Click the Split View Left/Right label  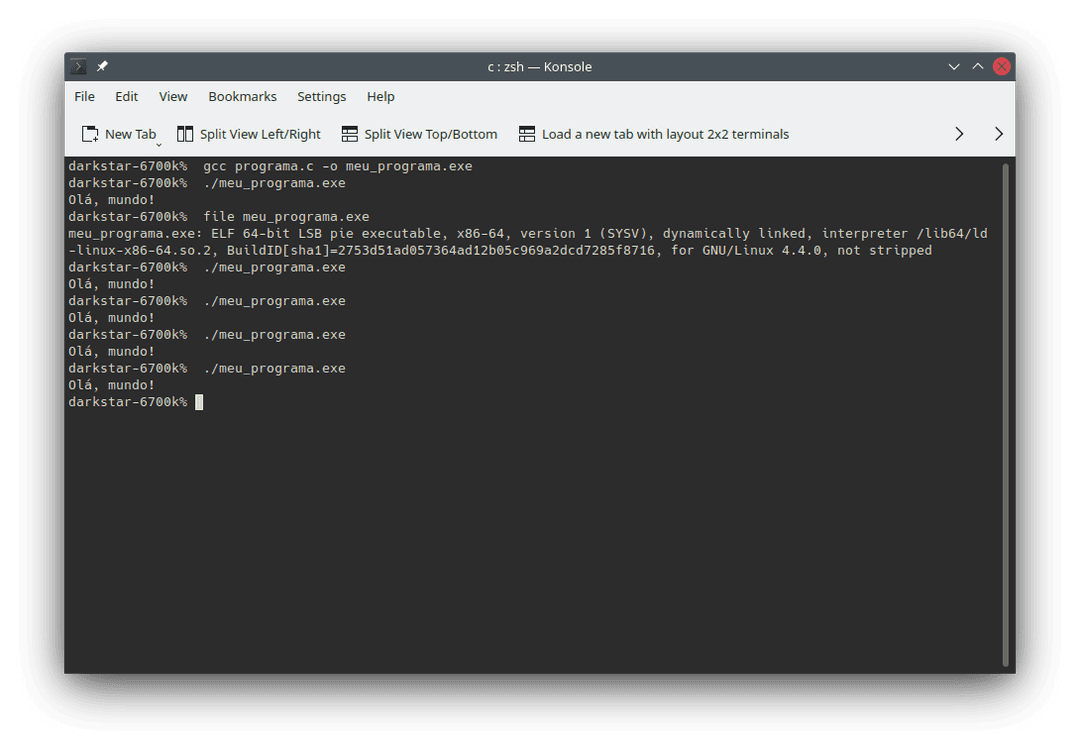pyautogui.click(x=260, y=133)
